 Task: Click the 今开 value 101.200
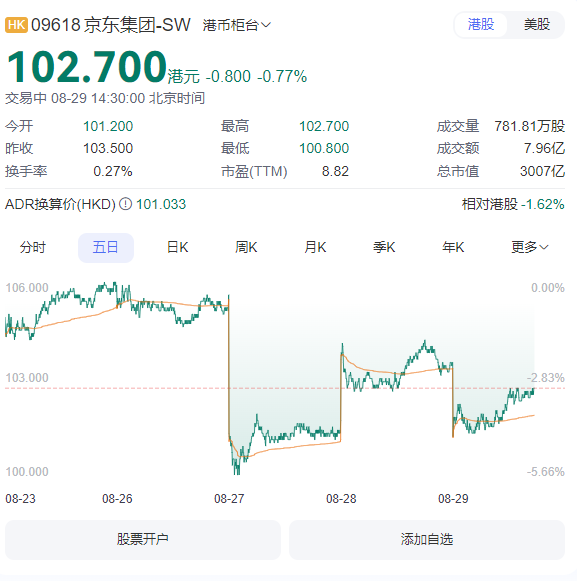[x=108, y=127]
